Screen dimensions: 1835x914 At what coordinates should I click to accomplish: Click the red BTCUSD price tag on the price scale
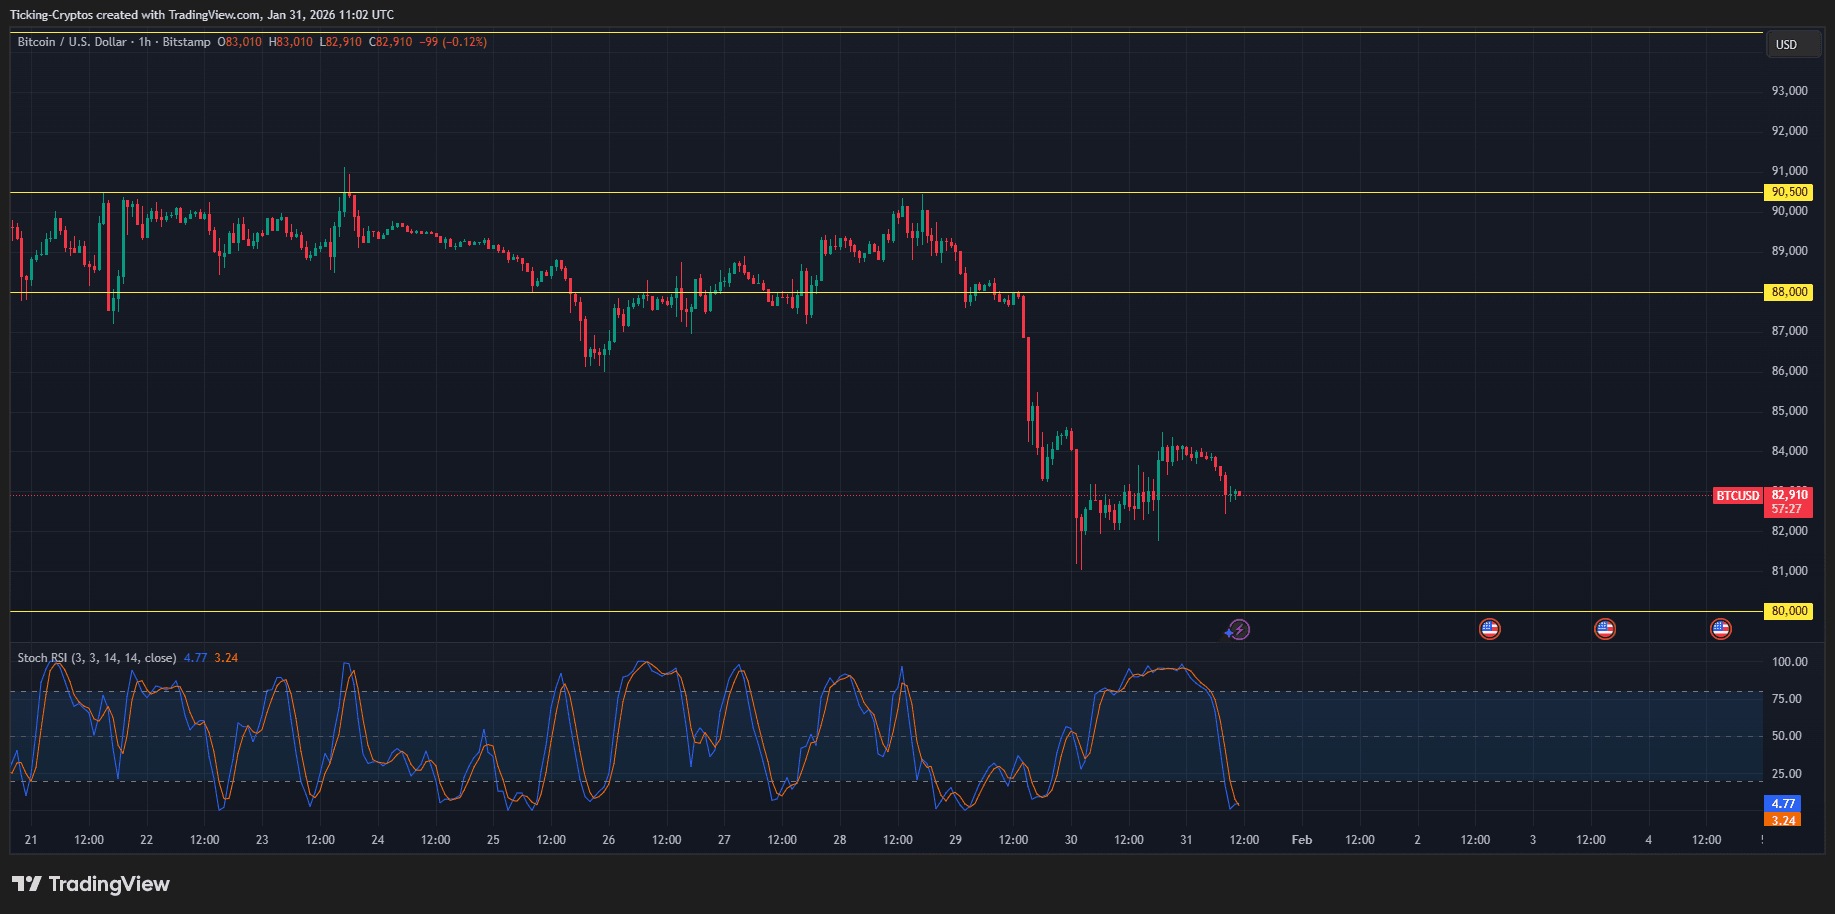[x=1737, y=495]
